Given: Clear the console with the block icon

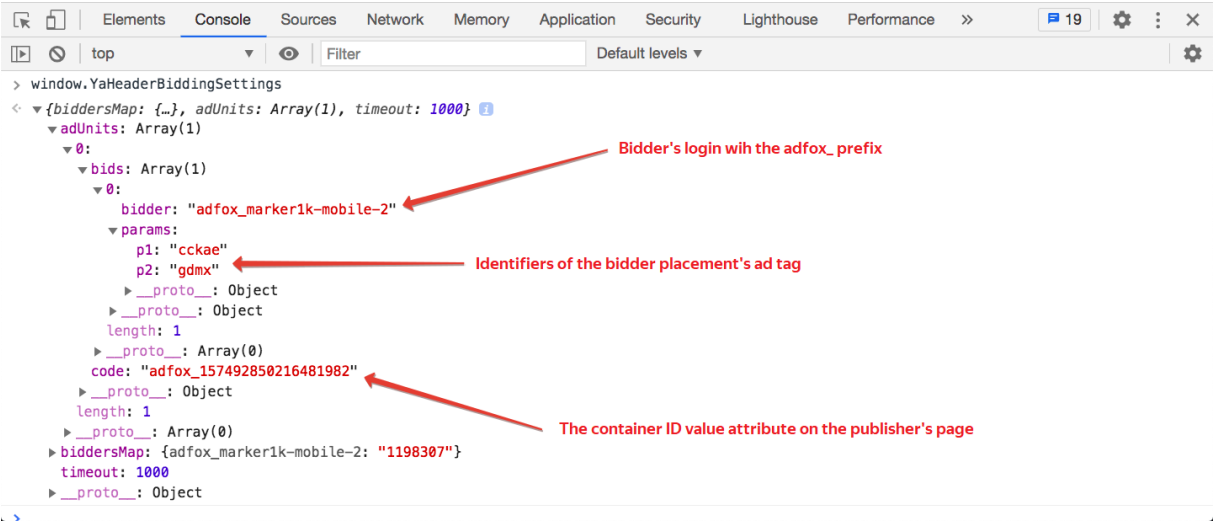Looking at the screenshot, I should (57, 54).
